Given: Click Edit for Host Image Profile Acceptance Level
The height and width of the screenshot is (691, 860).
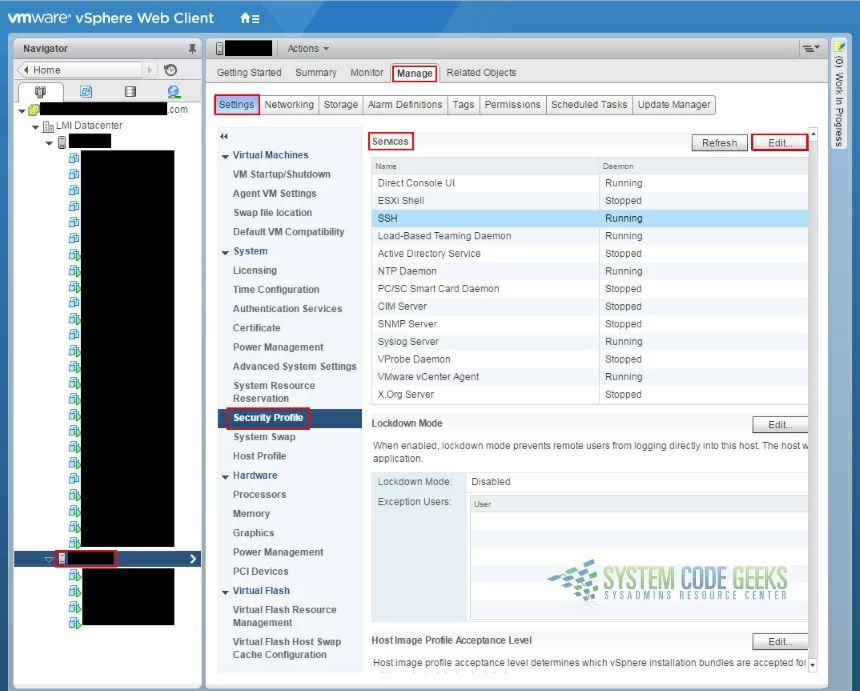Looking at the screenshot, I should click(x=780, y=641).
